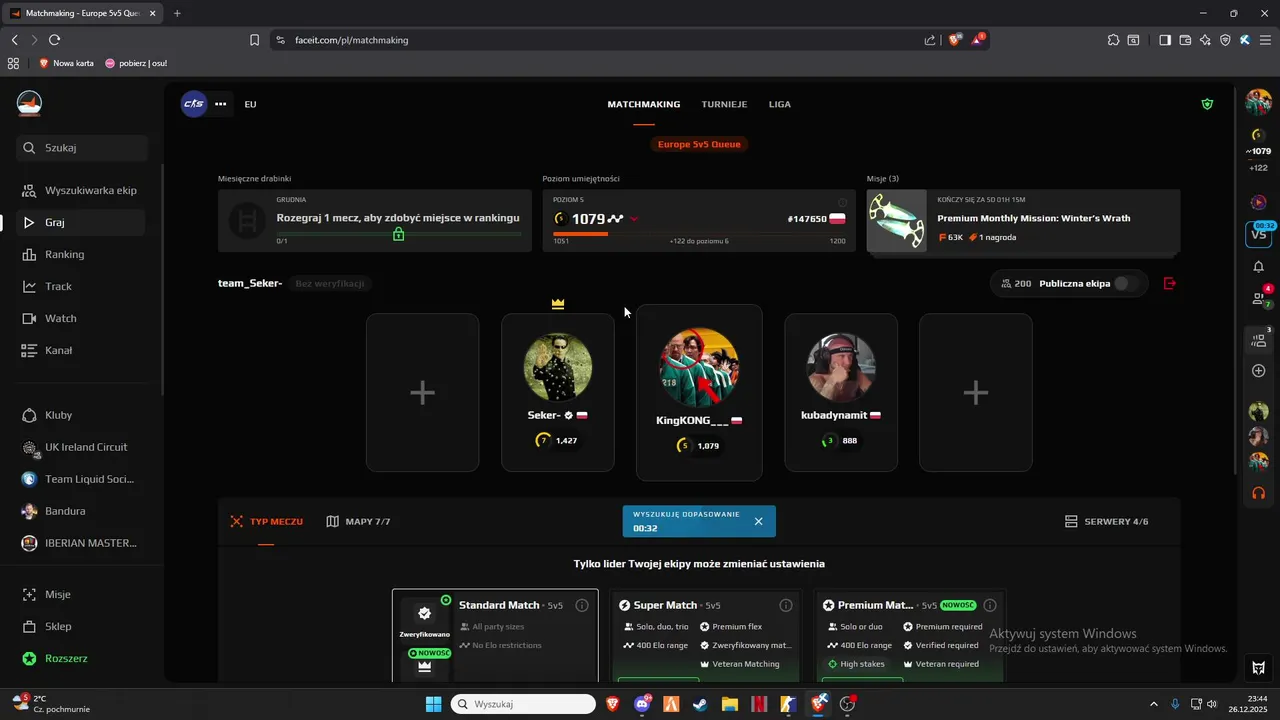Click Premium Match info icon
Image resolution: width=1280 pixels, height=720 pixels.
pos(990,605)
